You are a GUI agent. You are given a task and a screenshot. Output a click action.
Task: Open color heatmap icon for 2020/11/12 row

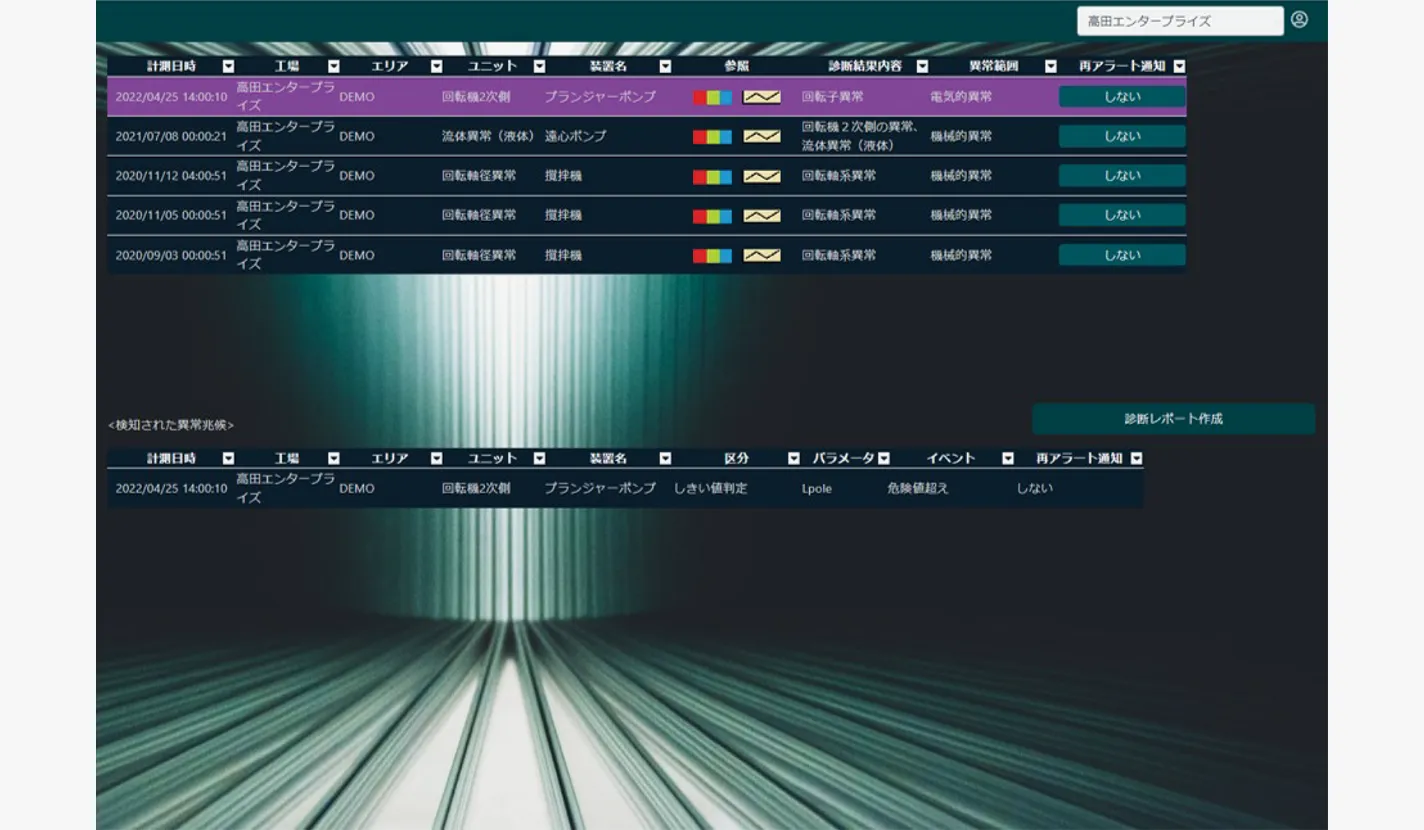pyautogui.click(x=712, y=176)
